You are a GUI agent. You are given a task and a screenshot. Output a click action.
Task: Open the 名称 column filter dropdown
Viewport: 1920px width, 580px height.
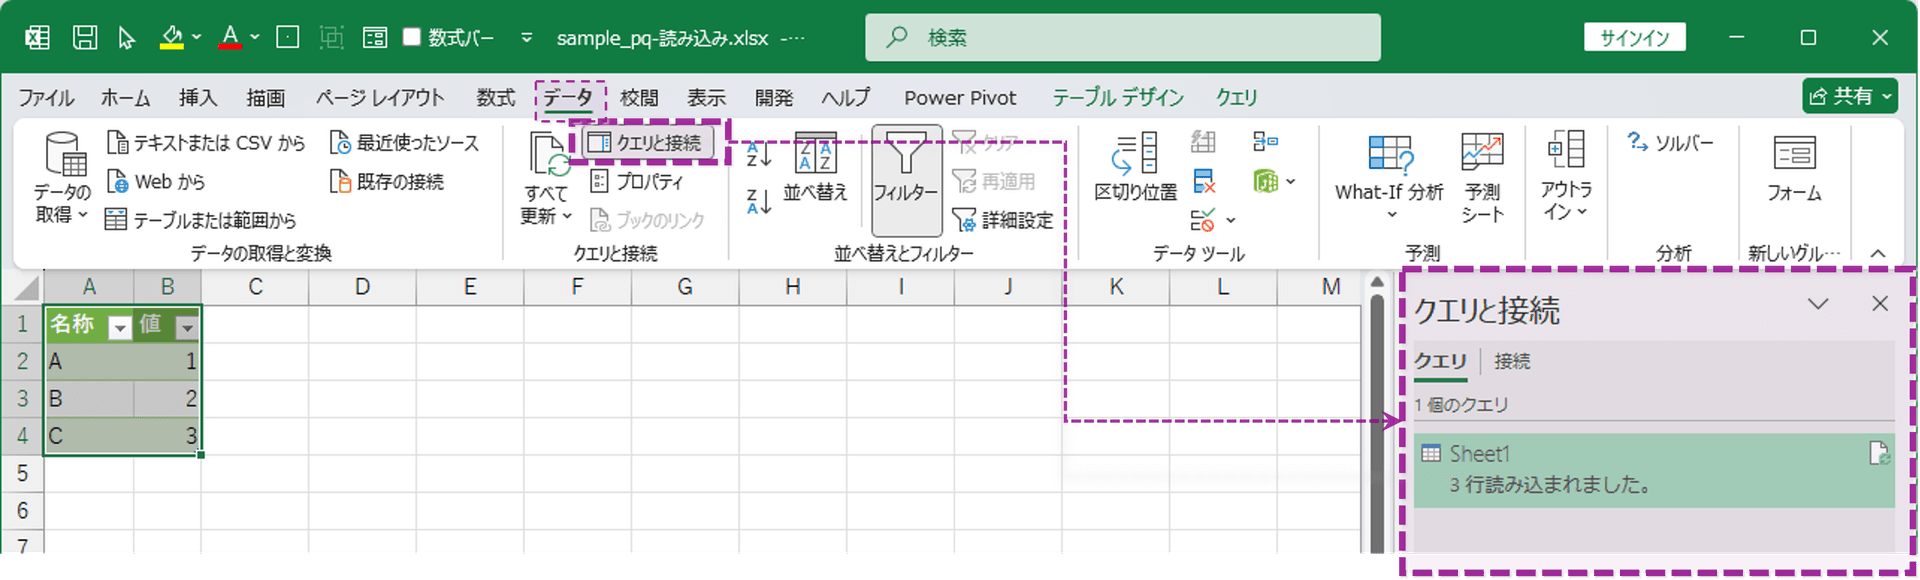[x=119, y=327]
